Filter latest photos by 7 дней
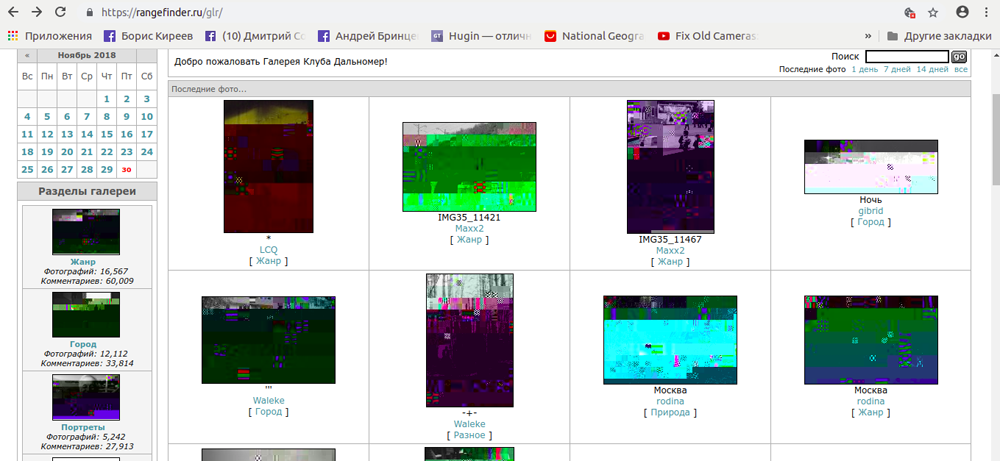Viewport: 1000px width, 461px height. coord(897,69)
